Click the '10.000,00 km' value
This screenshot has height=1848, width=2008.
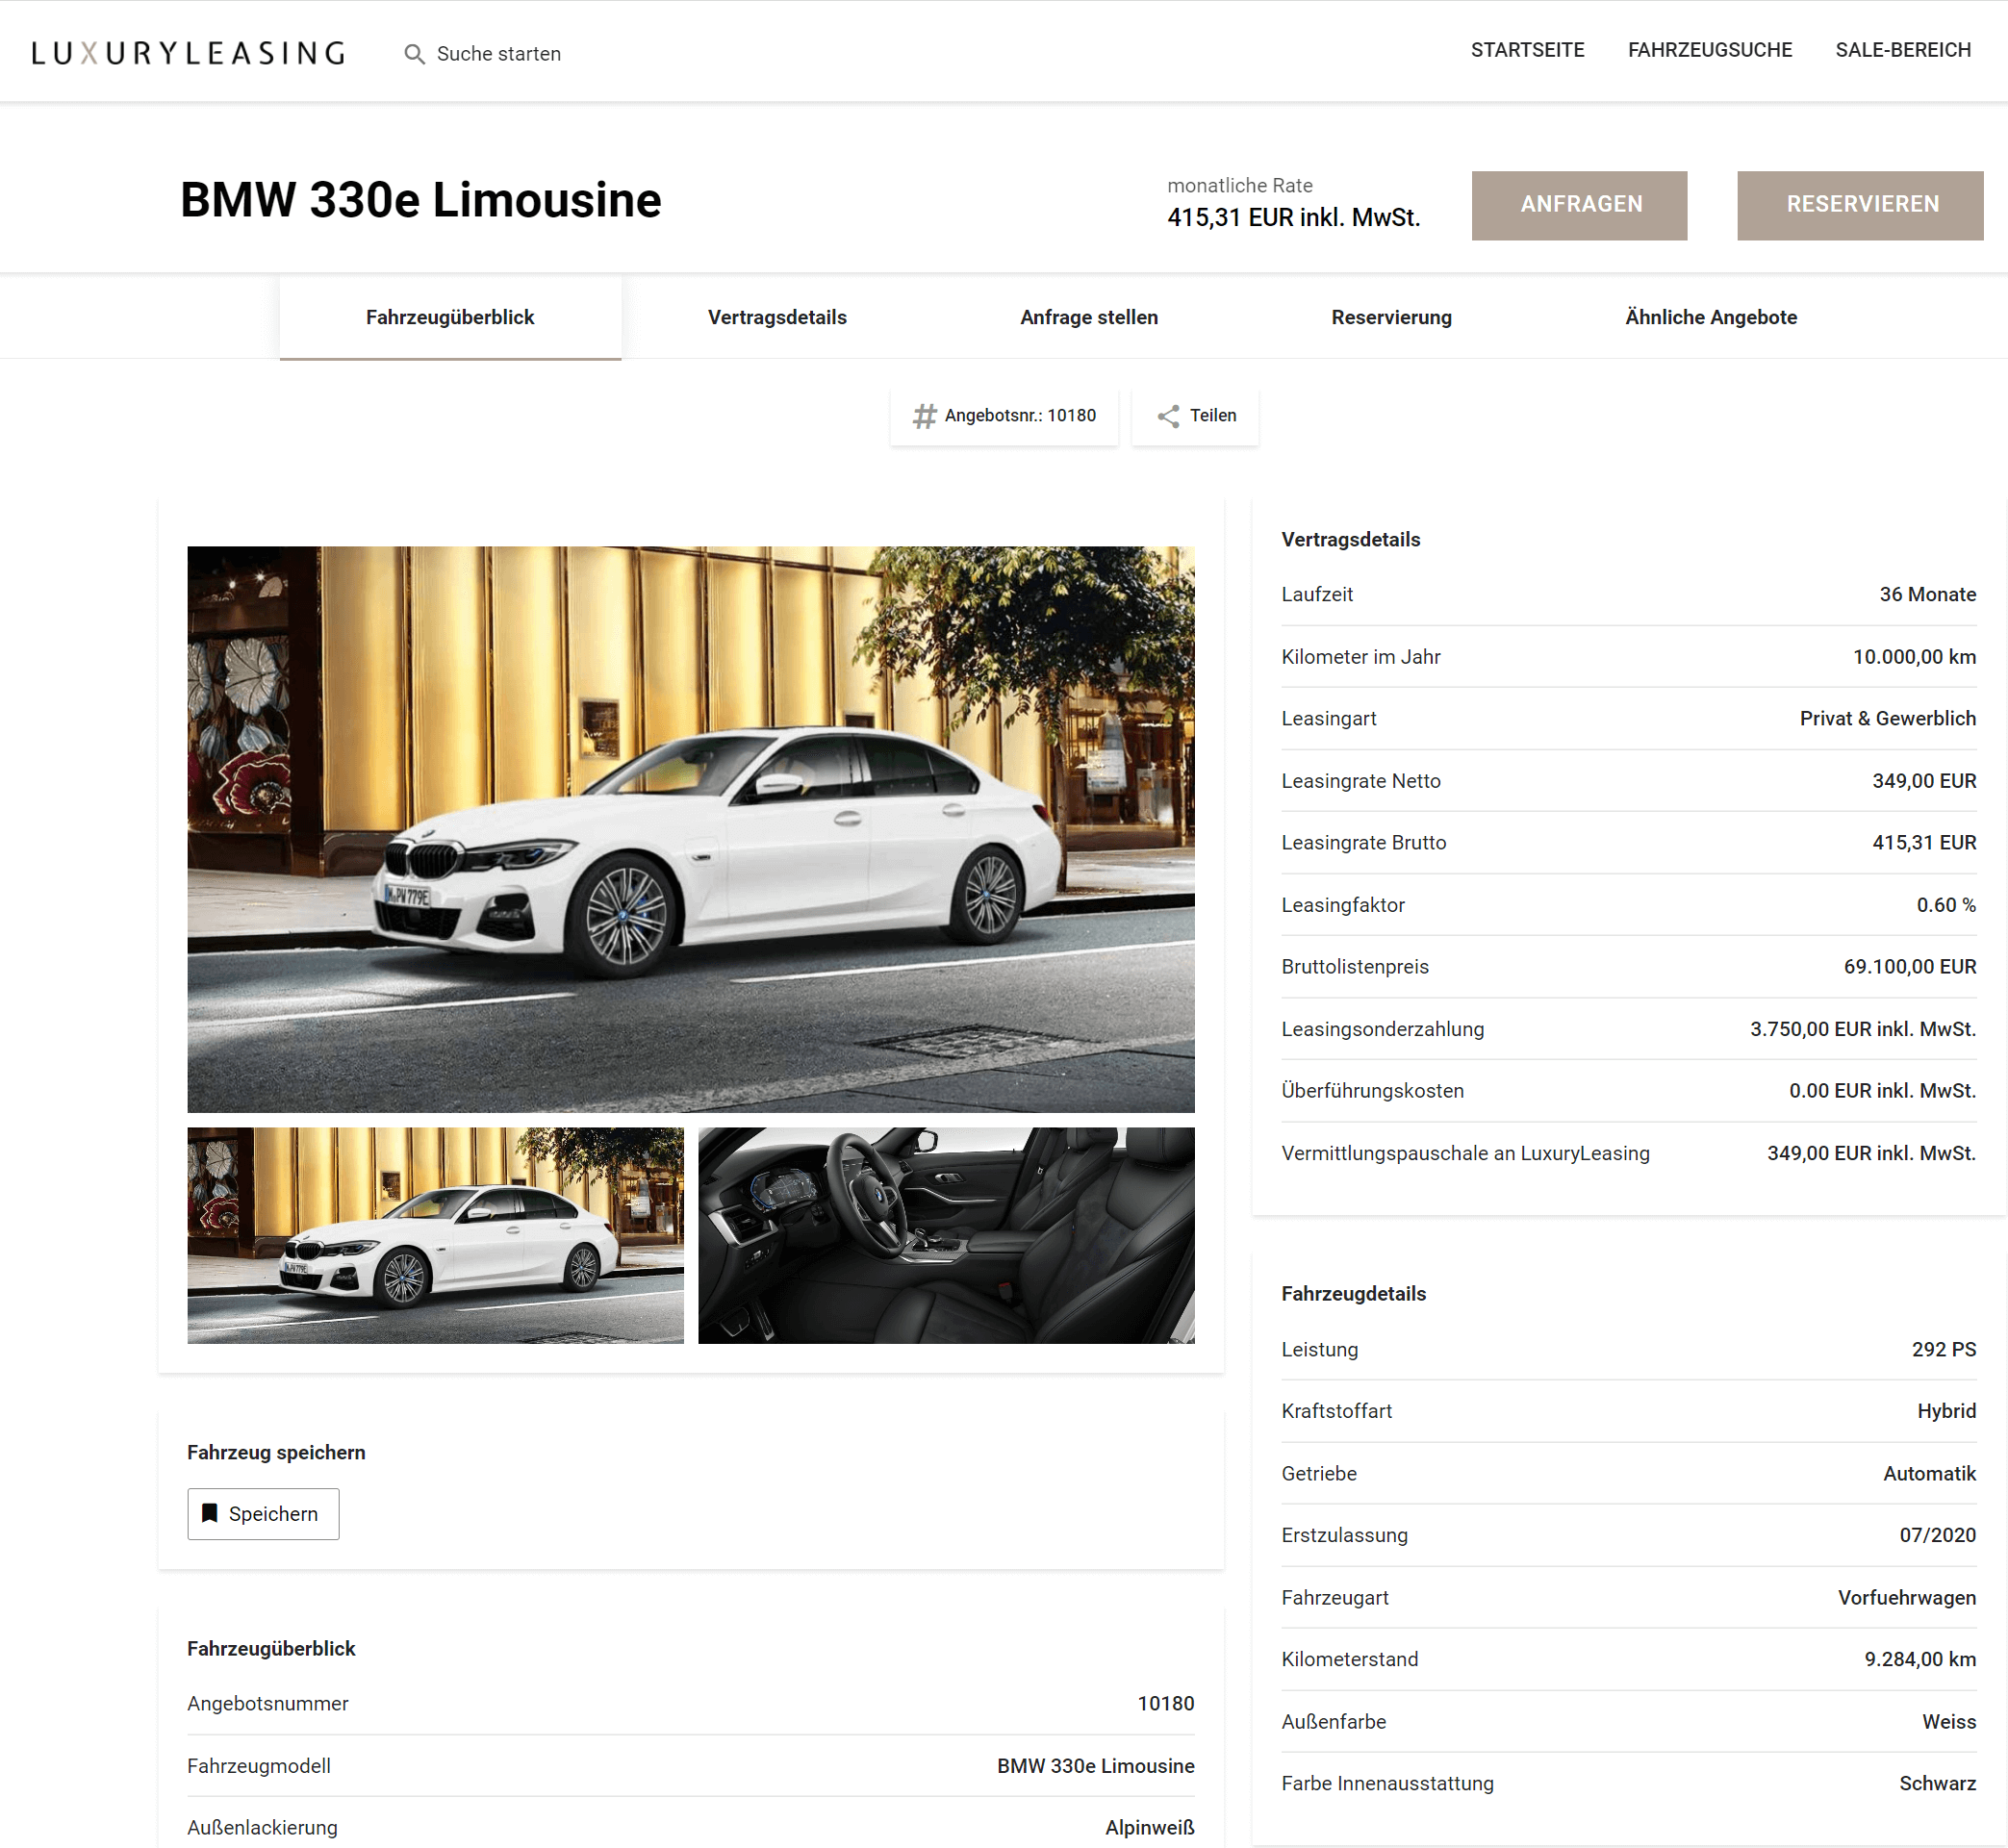click(x=1914, y=657)
